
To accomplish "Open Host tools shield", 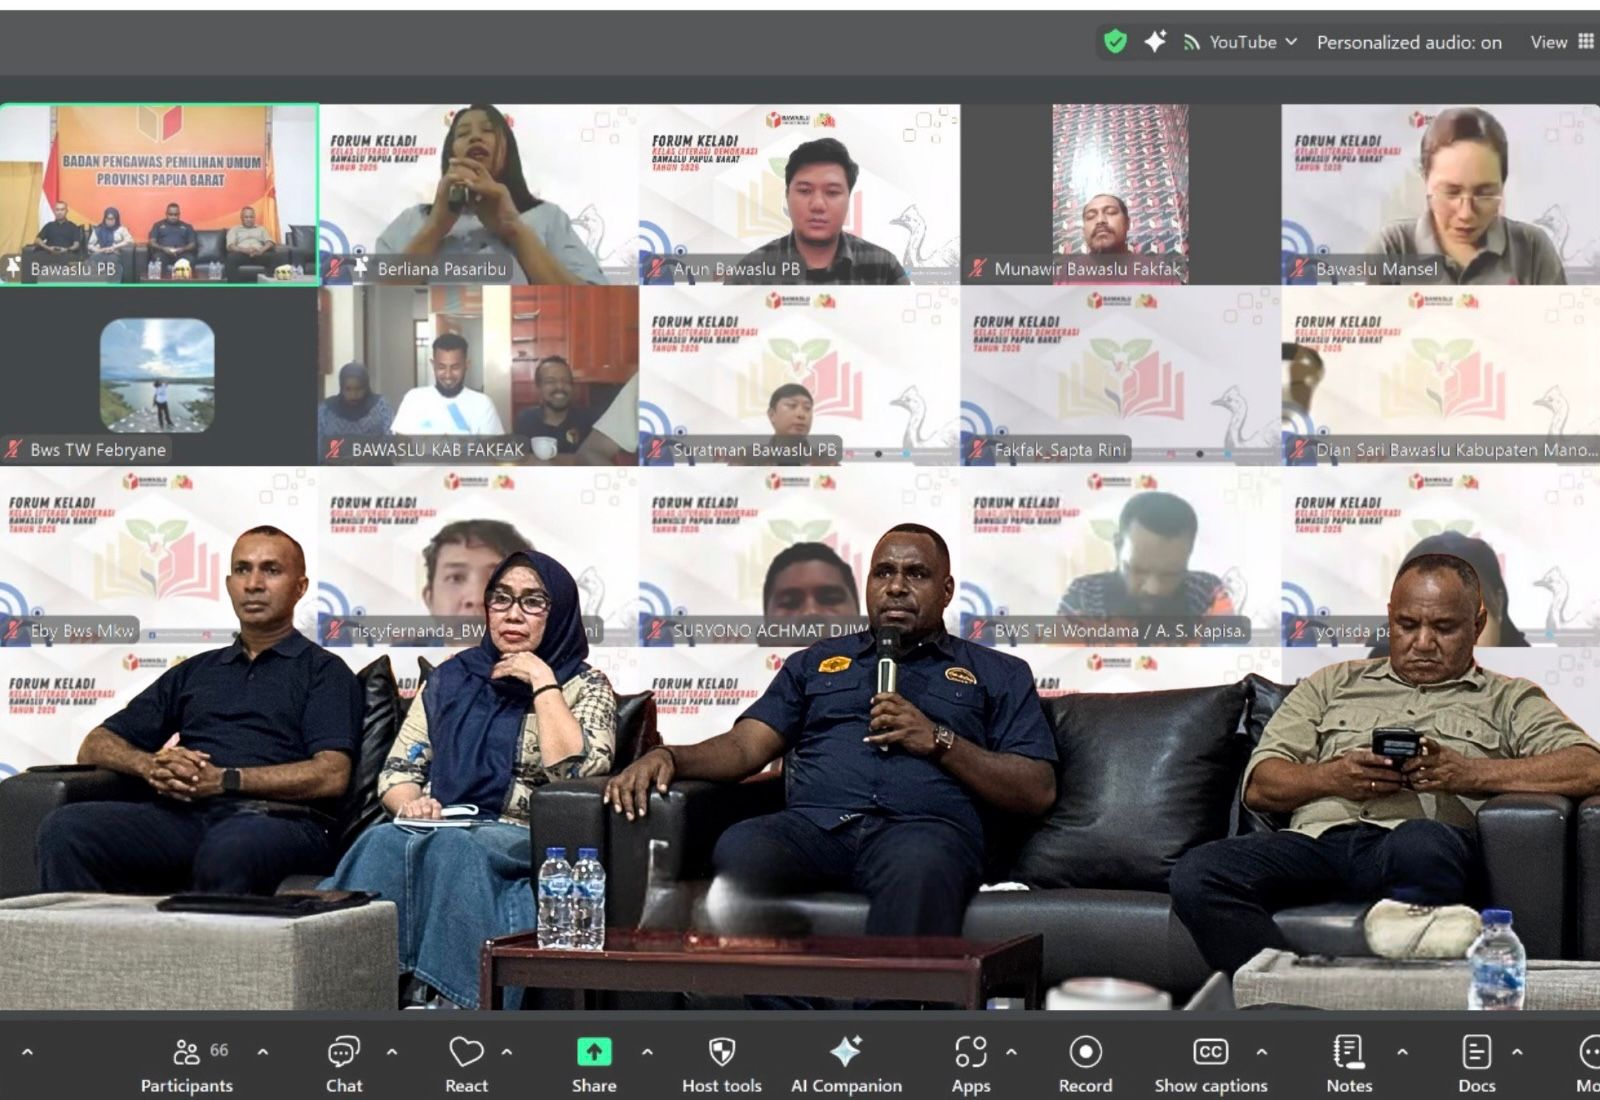I will (721, 1063).
